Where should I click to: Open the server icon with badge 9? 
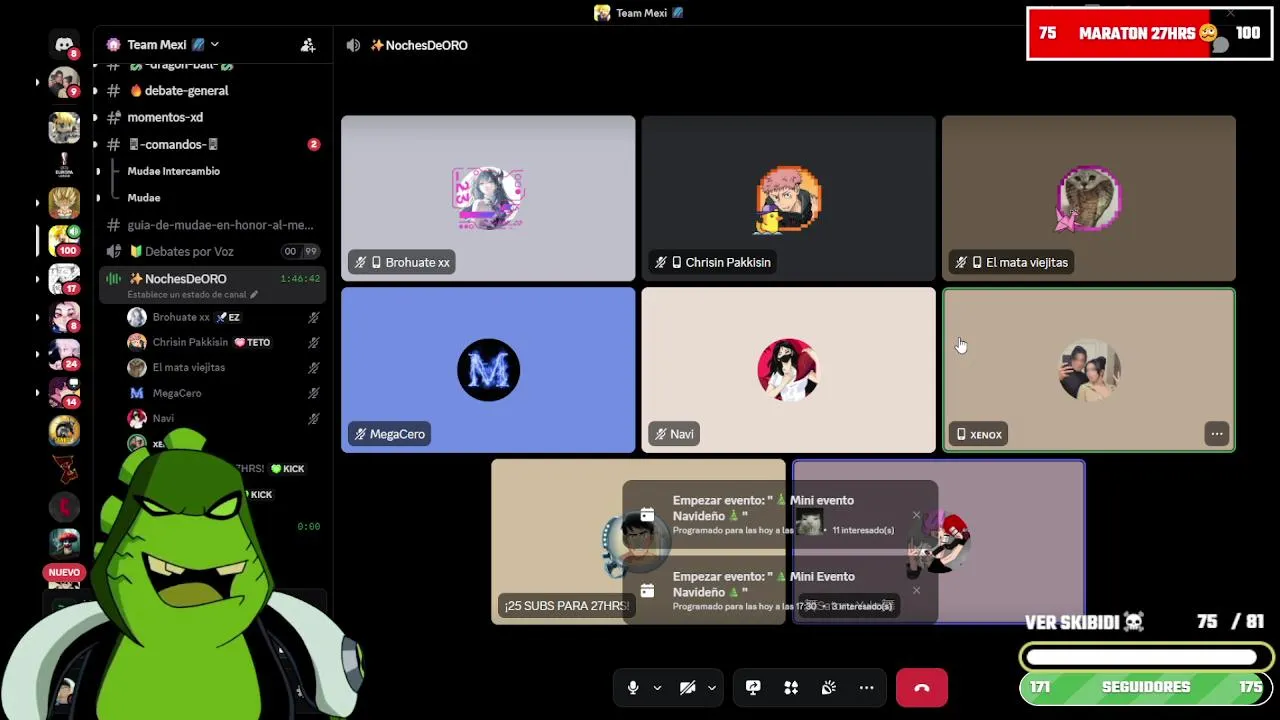[64, 83]
